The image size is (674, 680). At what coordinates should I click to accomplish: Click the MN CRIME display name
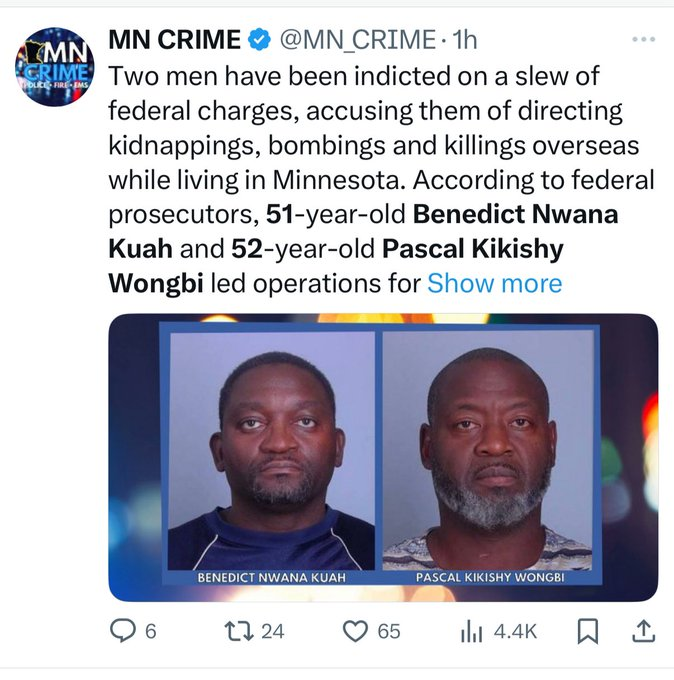pyautogui.click(x=174, y=40)
